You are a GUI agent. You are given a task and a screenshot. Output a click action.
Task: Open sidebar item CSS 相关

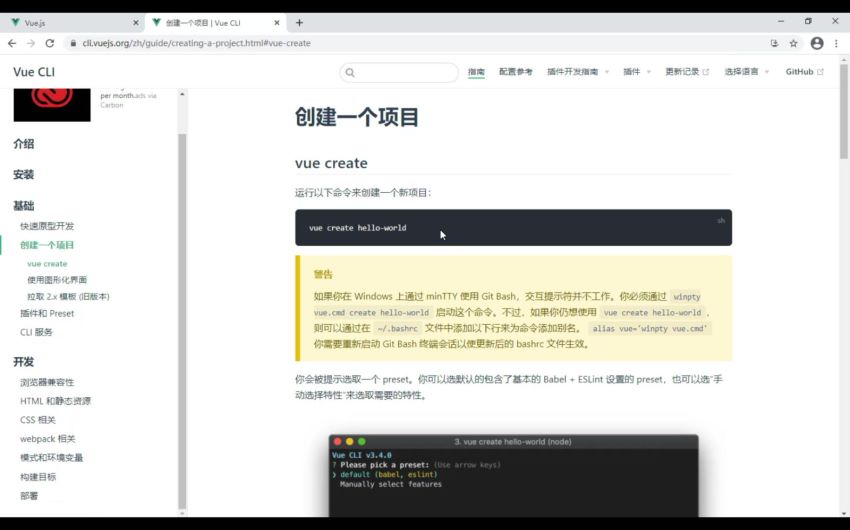(x=38, y=420)
